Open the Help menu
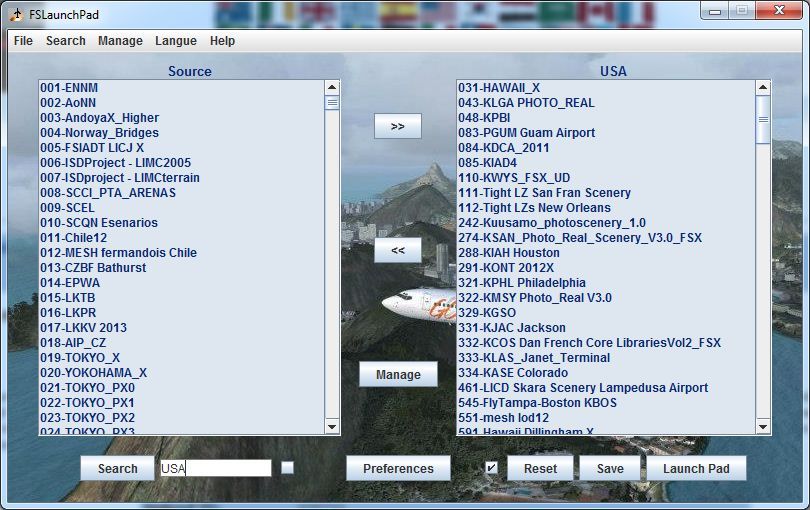Viewport: 810px width, 510px height. pyautogui.click(x=222, y=41)
